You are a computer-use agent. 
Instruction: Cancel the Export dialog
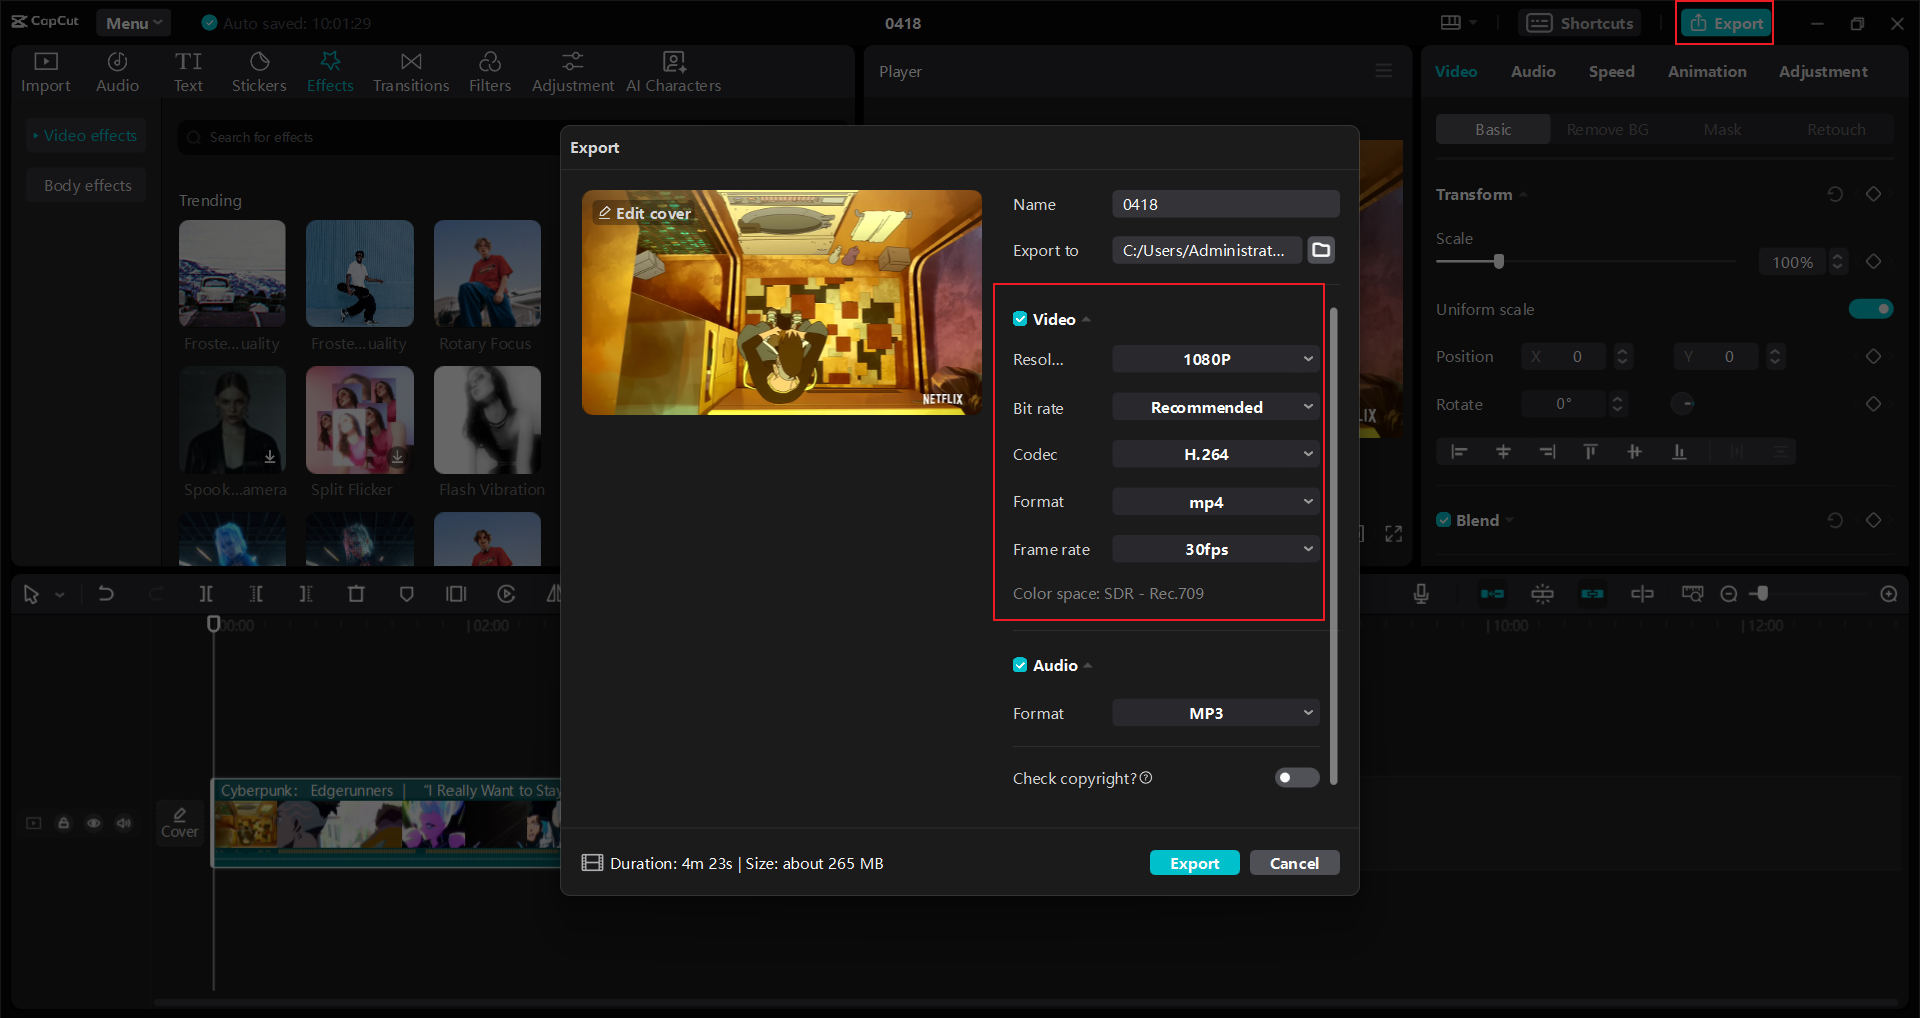1294,863
